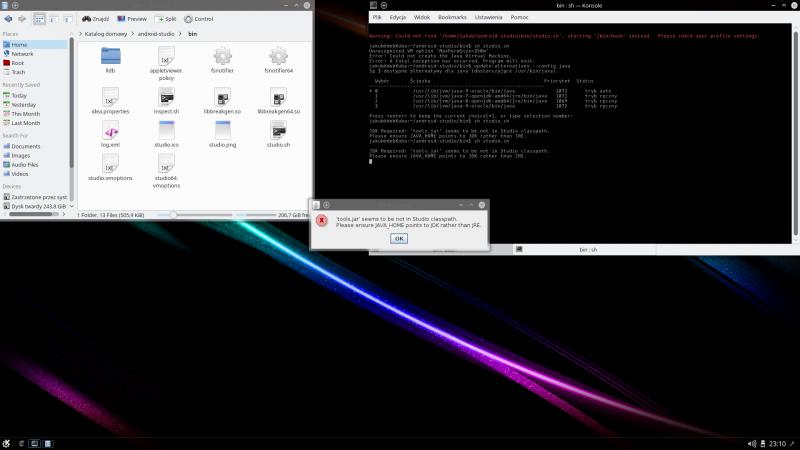Image resolution: width=800 pixels, height=450 pixels.
Task: Open the Bookmarks menu in Konsole
Action: (x=452, y=17)
